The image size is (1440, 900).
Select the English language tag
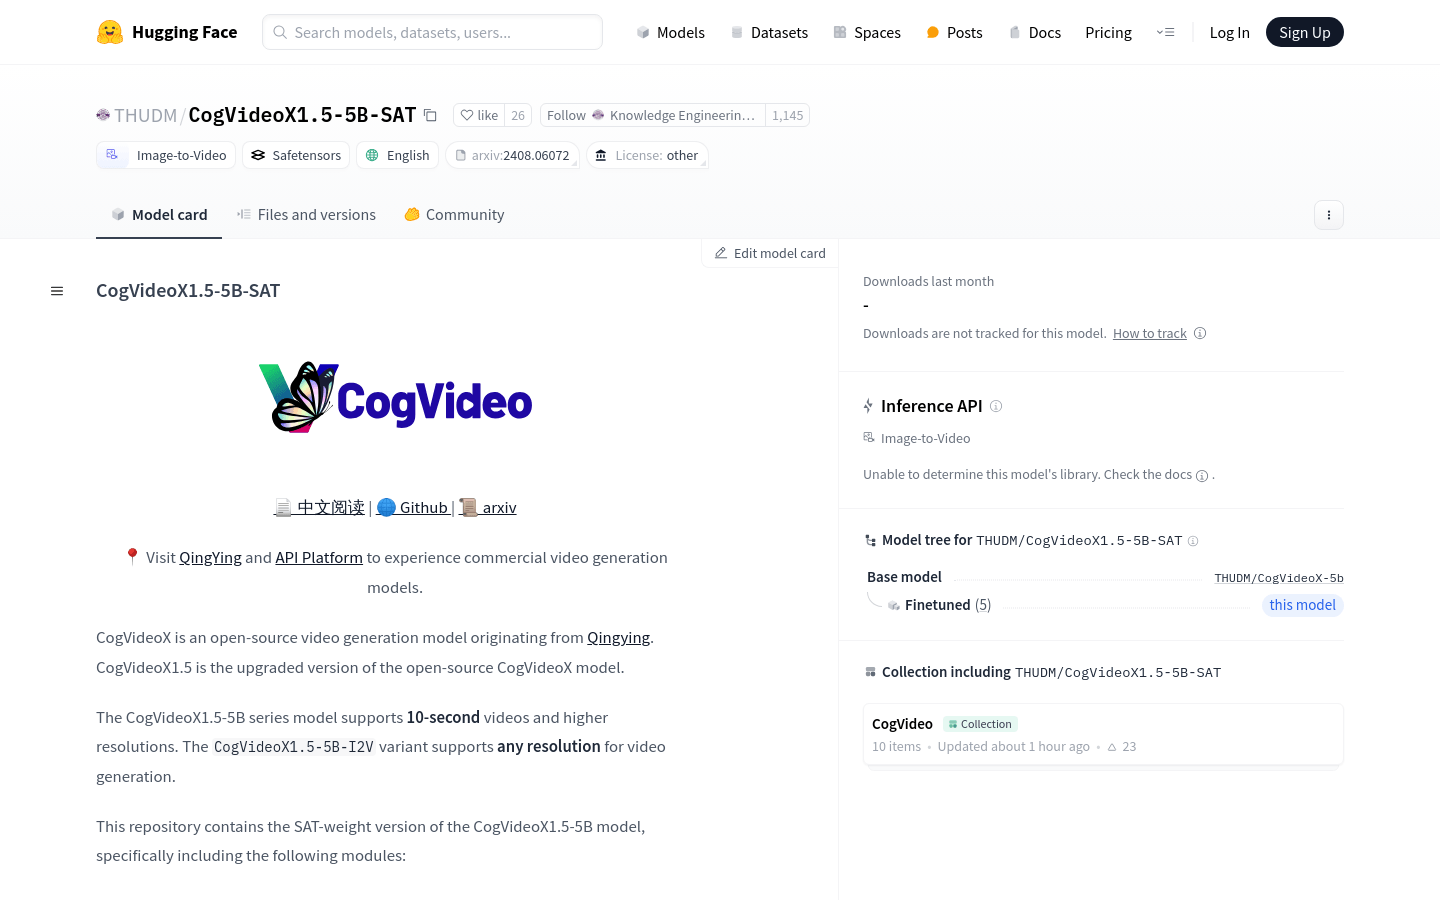(397, 155)
